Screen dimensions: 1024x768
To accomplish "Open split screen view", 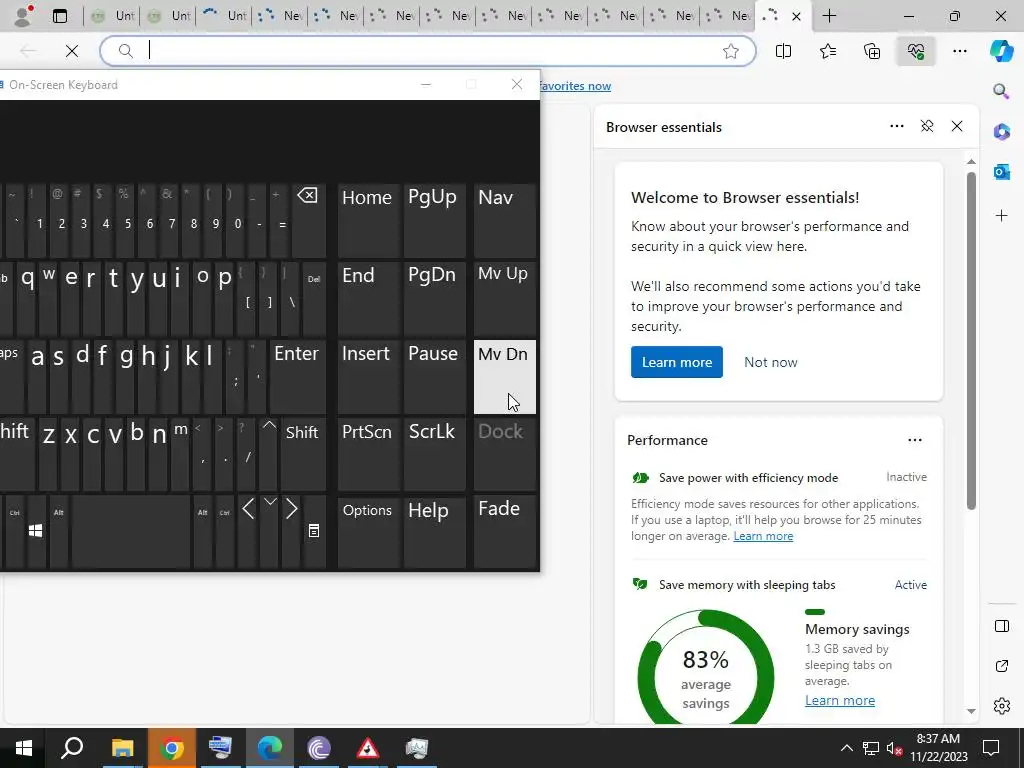I will 783,51.
